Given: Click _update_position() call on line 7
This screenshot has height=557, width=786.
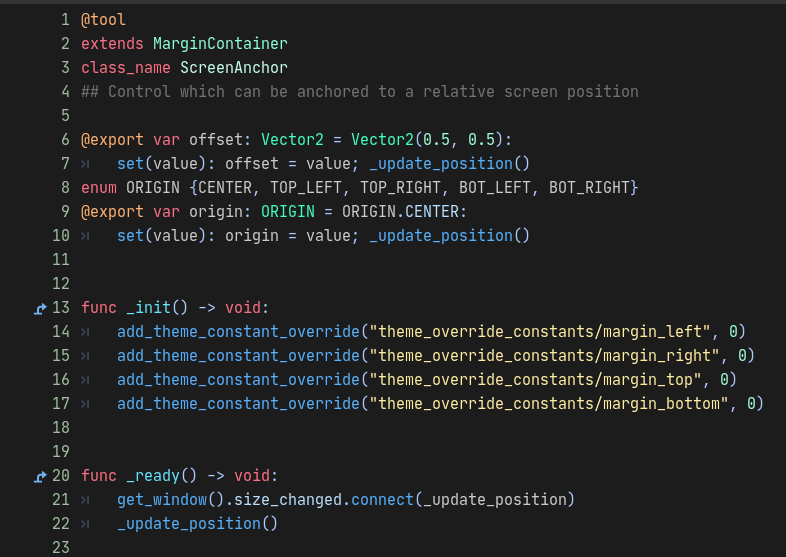Looking at the screenshot, I should pos(449,163).
